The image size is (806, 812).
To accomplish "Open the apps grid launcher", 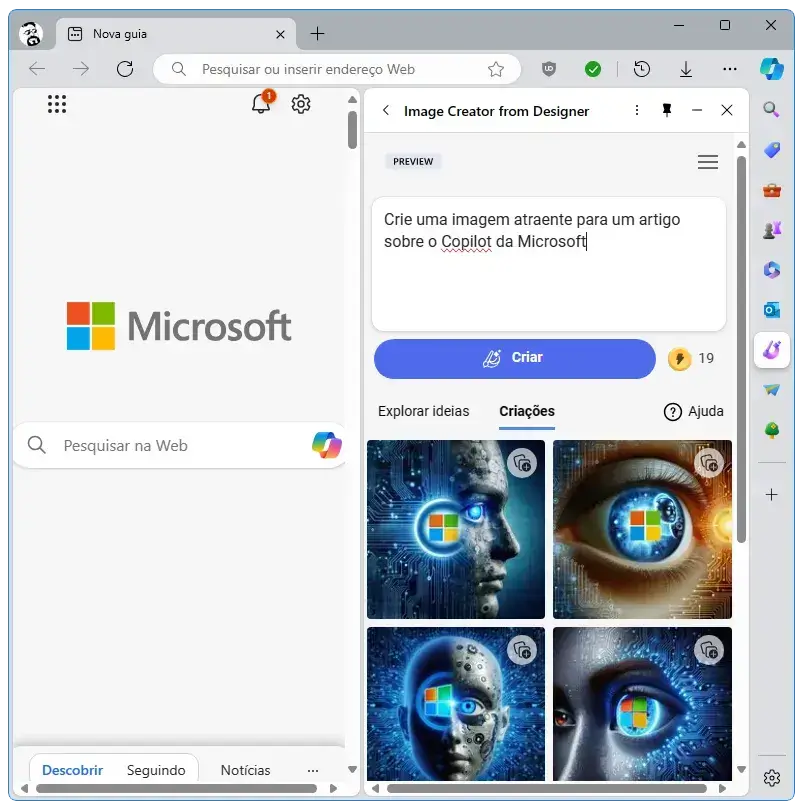I will pos(57,104).
